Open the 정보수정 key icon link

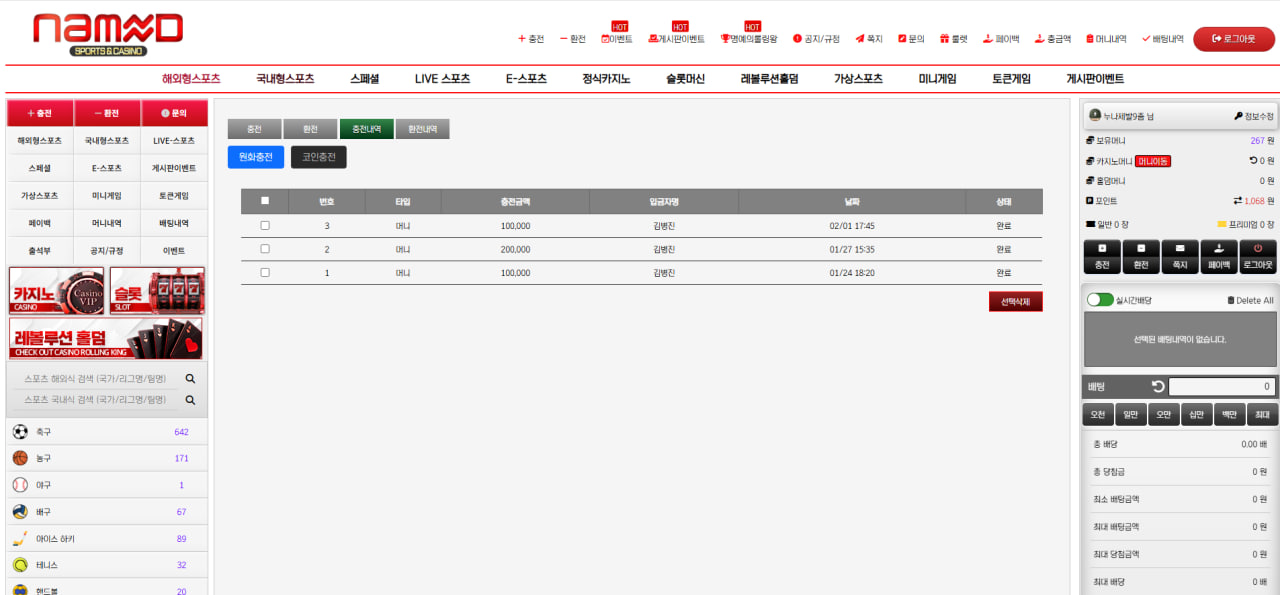coord(1239,116)
